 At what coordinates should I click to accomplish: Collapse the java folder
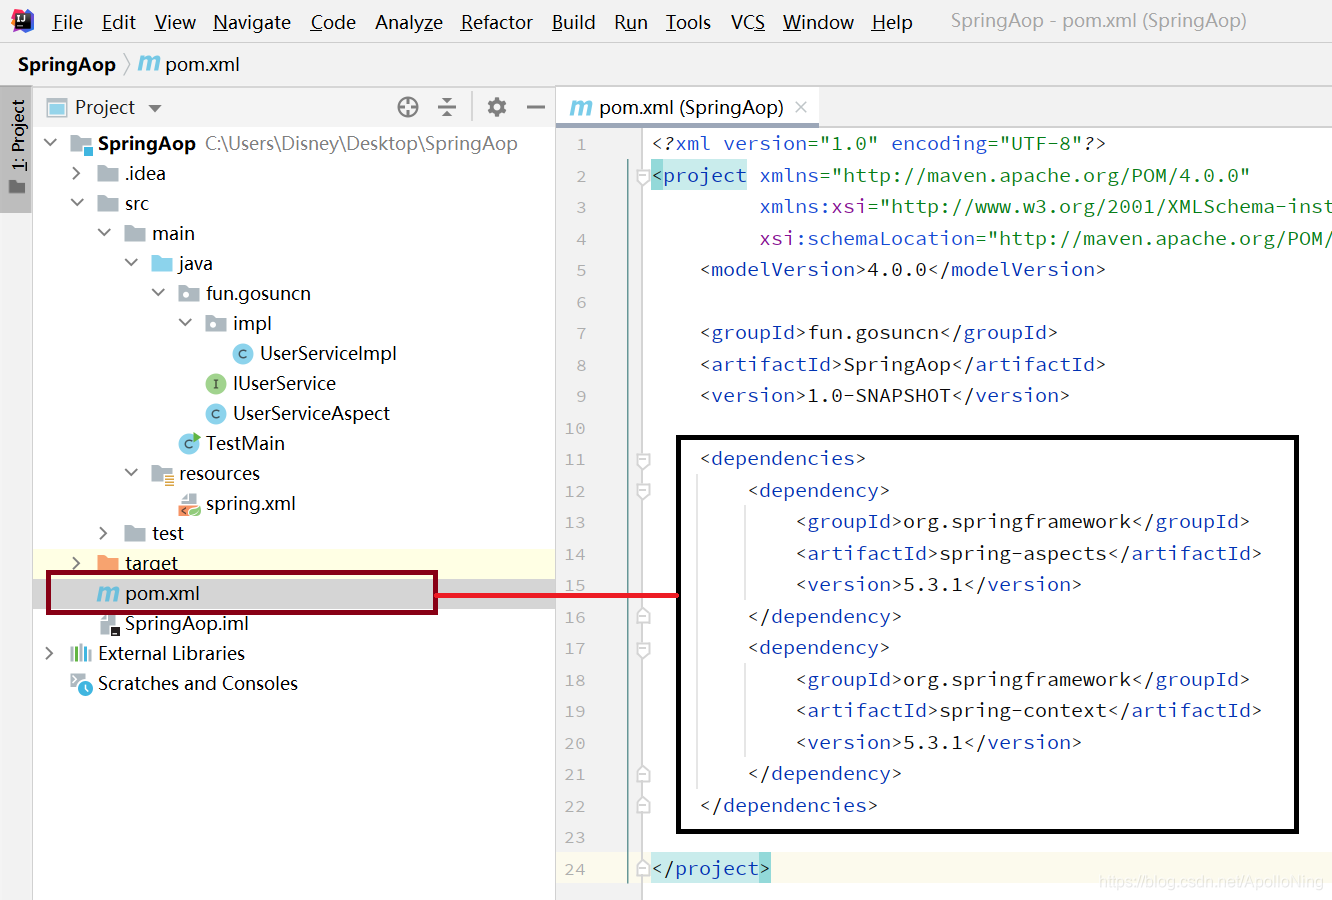click(131, 263)
